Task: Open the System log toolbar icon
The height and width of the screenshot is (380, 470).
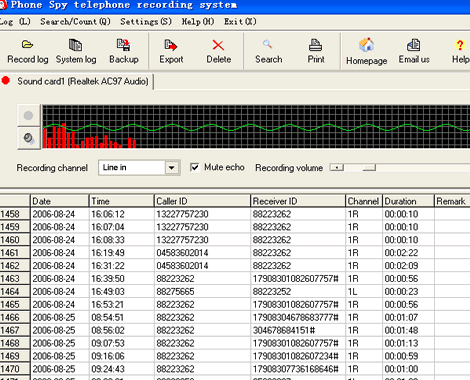Action: pos(75,45)
